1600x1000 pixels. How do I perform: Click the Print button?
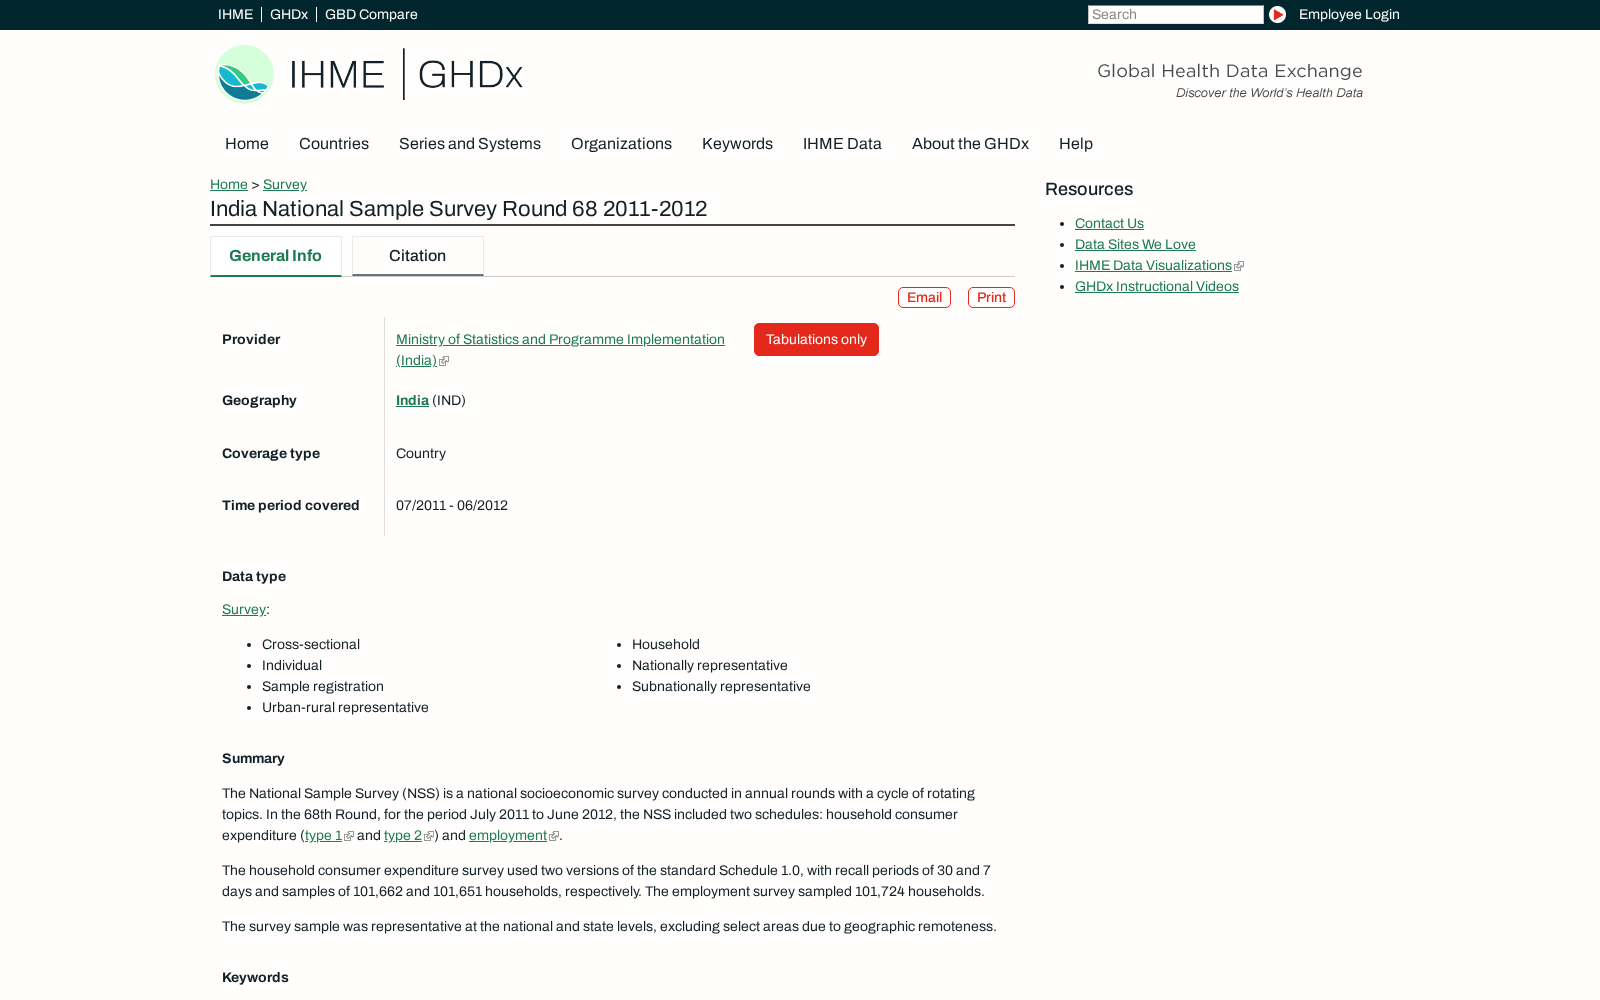[991, 297]
